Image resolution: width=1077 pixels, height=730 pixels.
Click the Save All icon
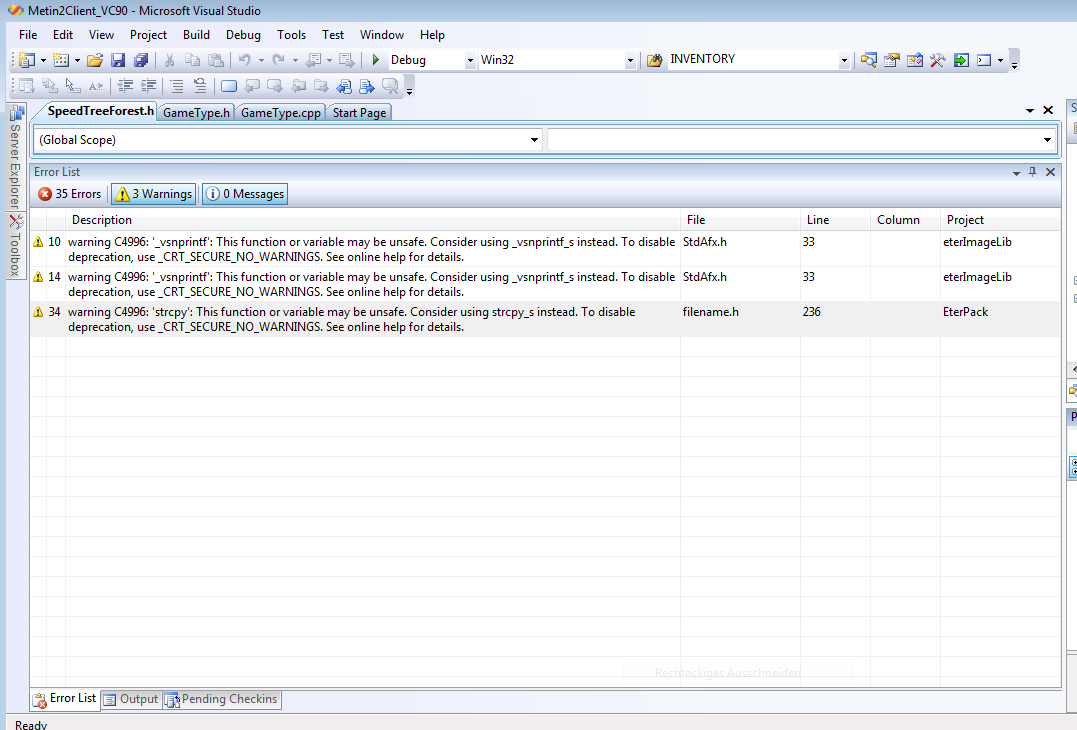coord(141,60)
